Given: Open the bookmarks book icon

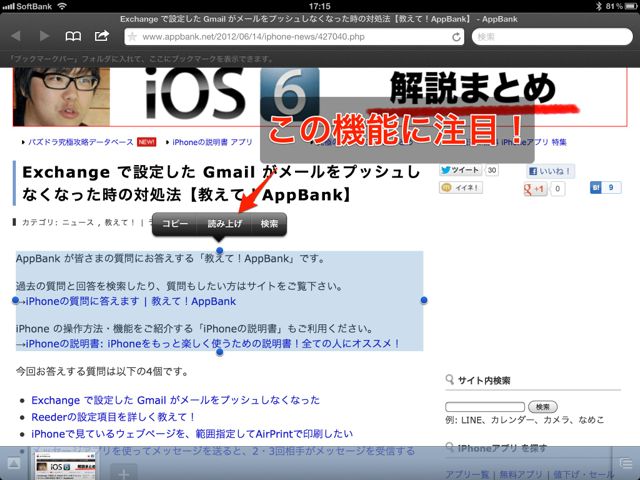Looking at the screenshot, I should [x=73, y=37].
